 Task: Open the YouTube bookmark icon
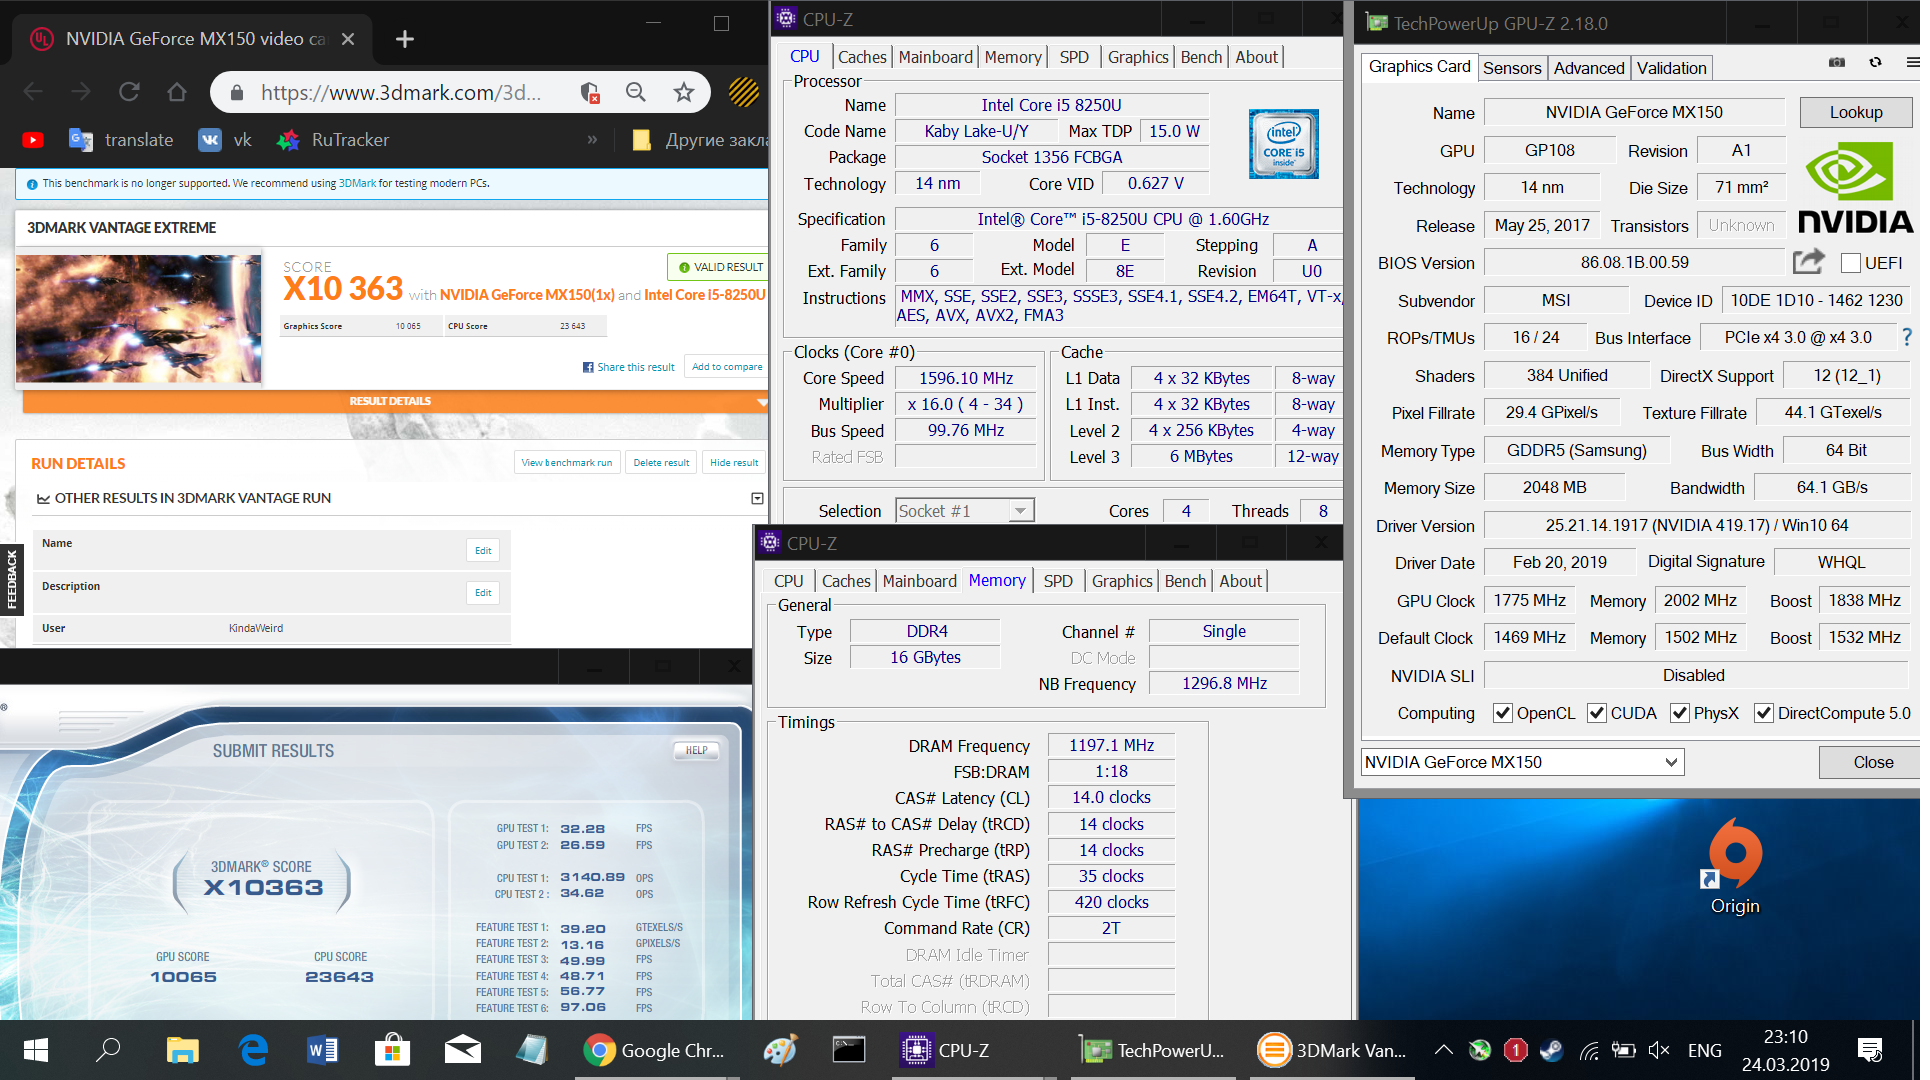[x=33, y=140]
